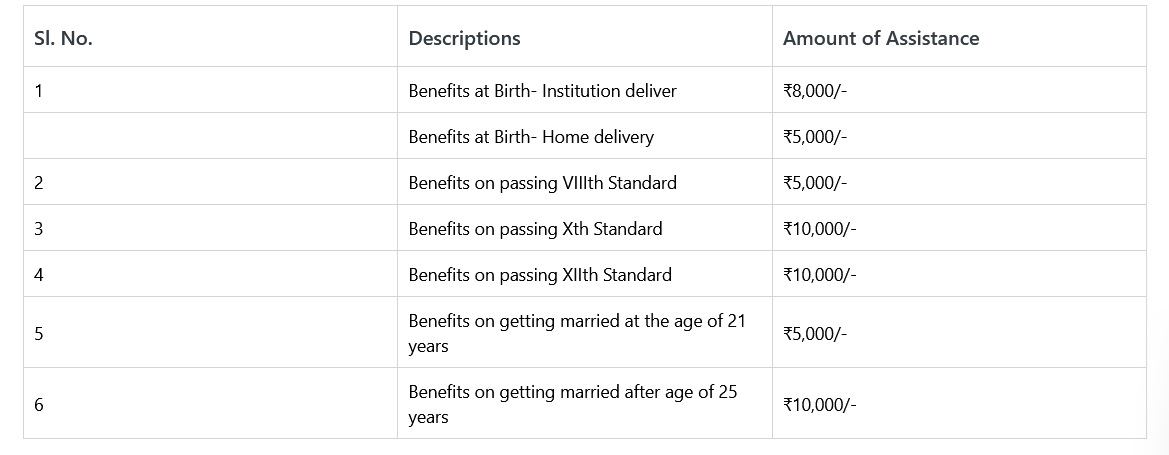
Task: Click ₹10,000/- amount for Xth Standard
Action: point(820,229)
